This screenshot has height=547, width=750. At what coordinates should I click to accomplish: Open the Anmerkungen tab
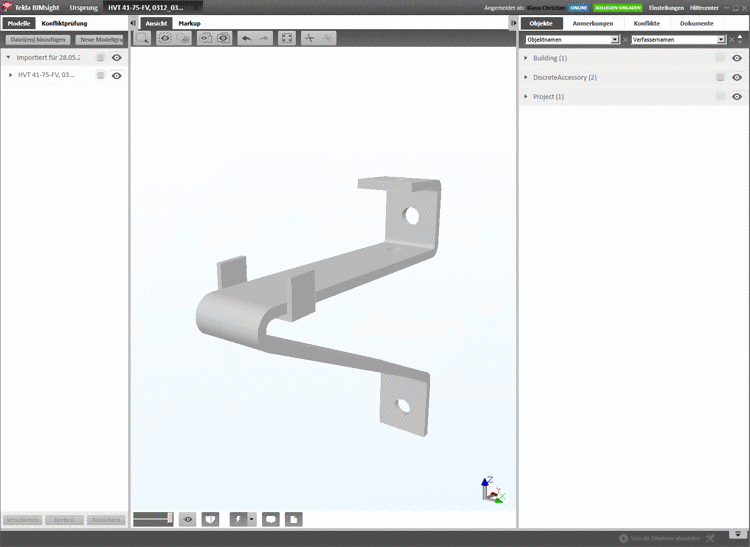coord(593,23)
